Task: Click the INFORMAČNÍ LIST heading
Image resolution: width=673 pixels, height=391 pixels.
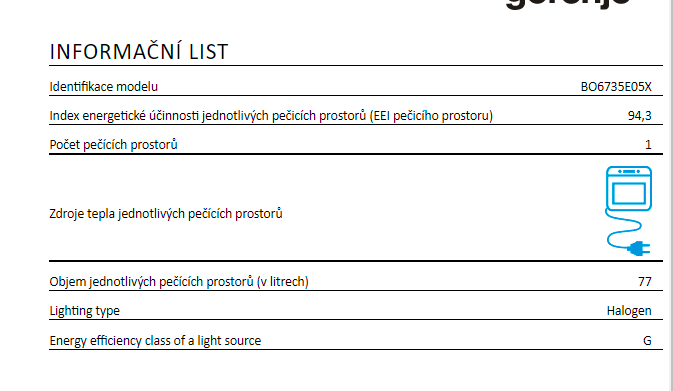Action: (x=139, y=52)
